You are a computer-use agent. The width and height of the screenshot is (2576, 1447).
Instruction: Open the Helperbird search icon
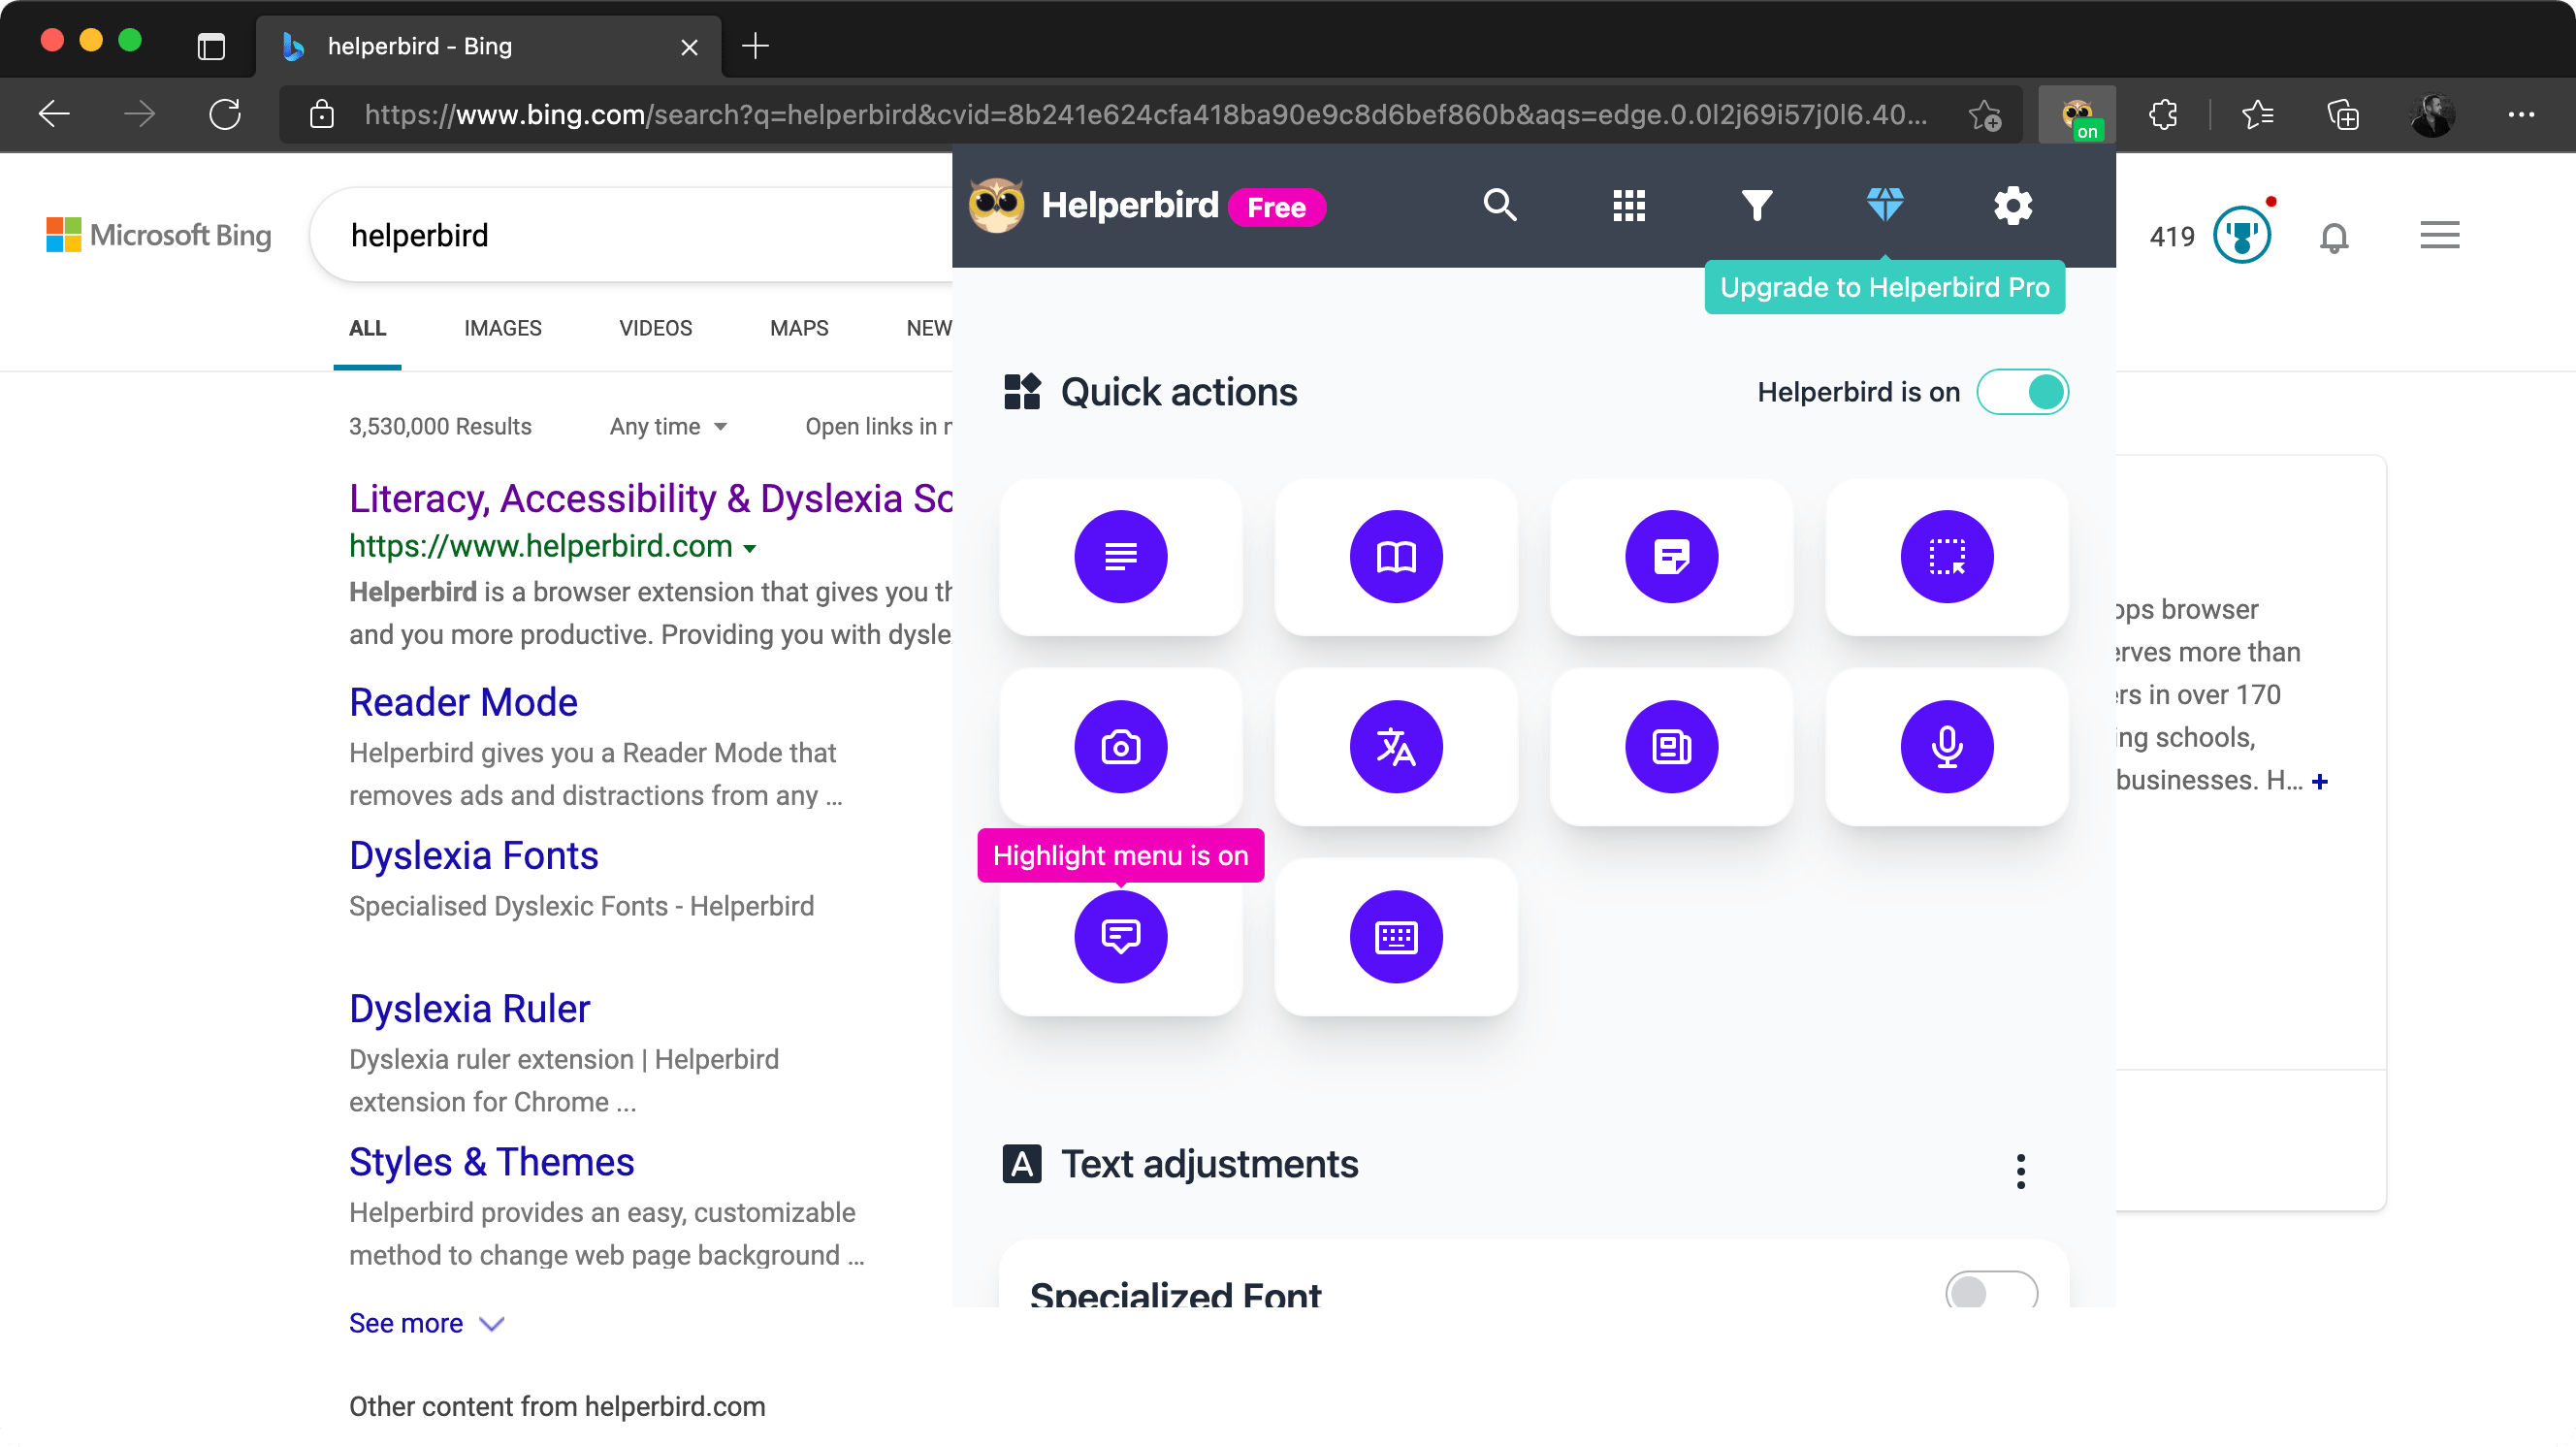[x=1499, y=205]
